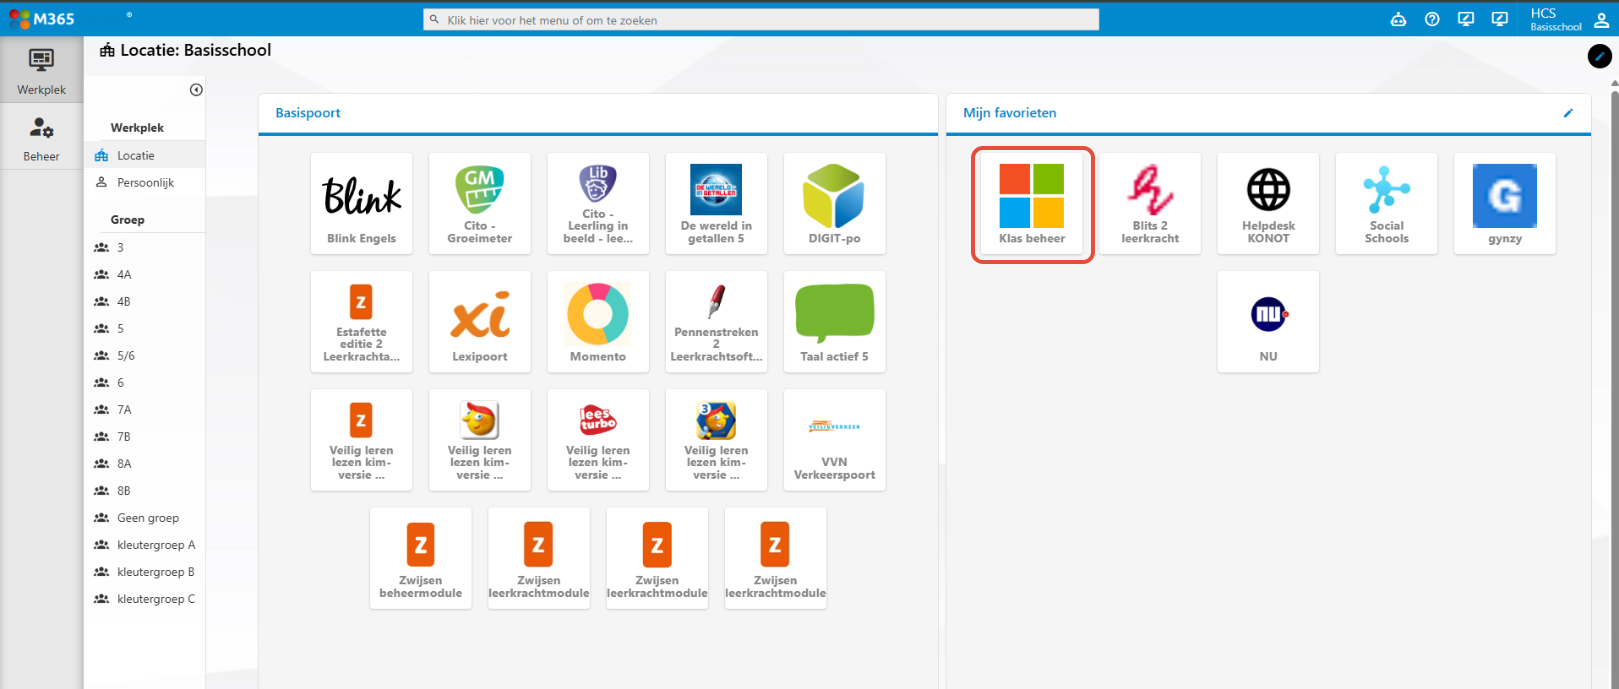The width and height of the screenshot is (1619, 689).
Task: Open the user account icon
Action: 1601,19
